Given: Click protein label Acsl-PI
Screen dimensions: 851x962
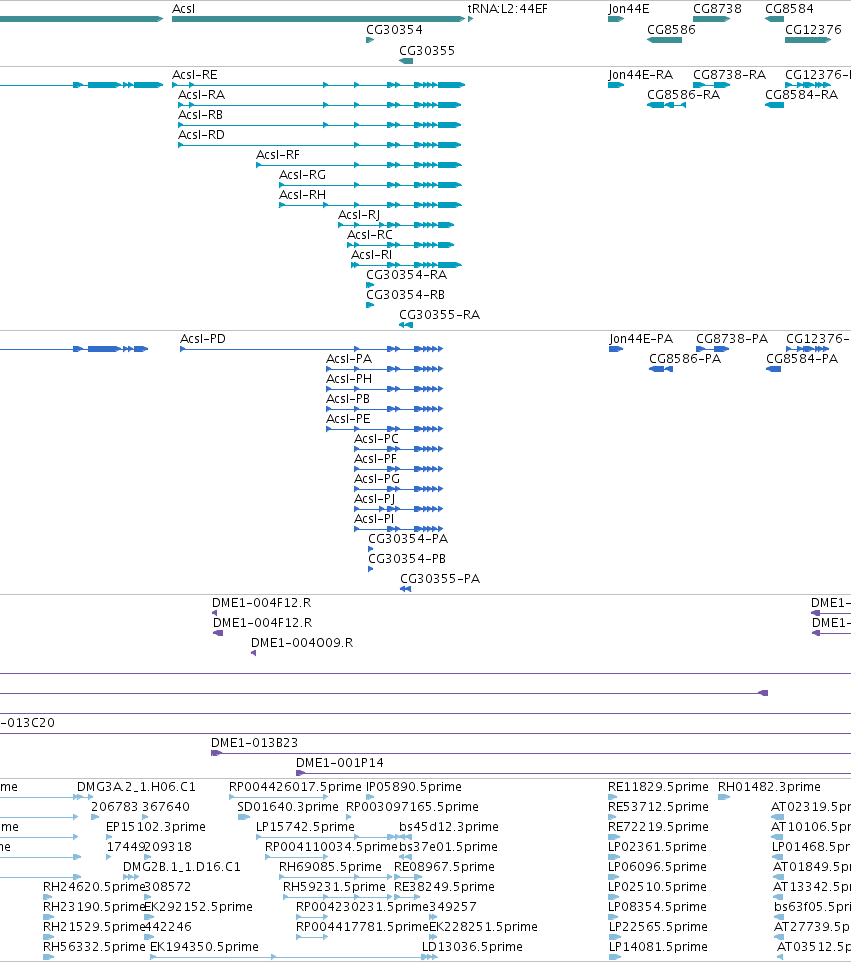Looking at the screenshot, I should coord(374,518).
